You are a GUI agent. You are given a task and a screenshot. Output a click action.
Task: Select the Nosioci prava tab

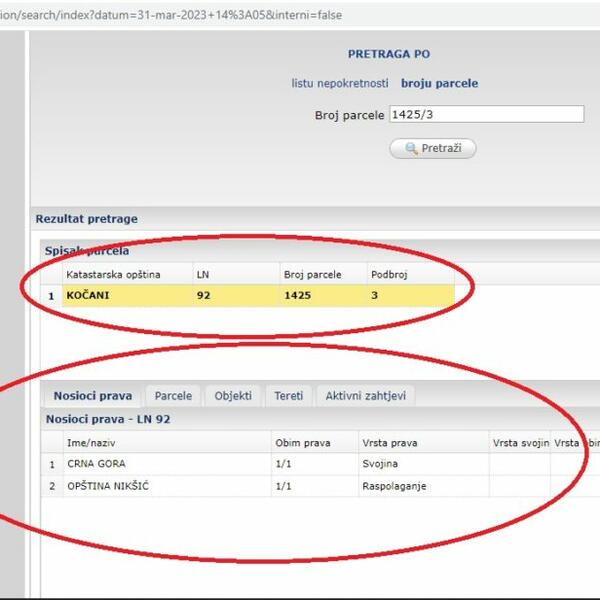(x=92, y=396)
